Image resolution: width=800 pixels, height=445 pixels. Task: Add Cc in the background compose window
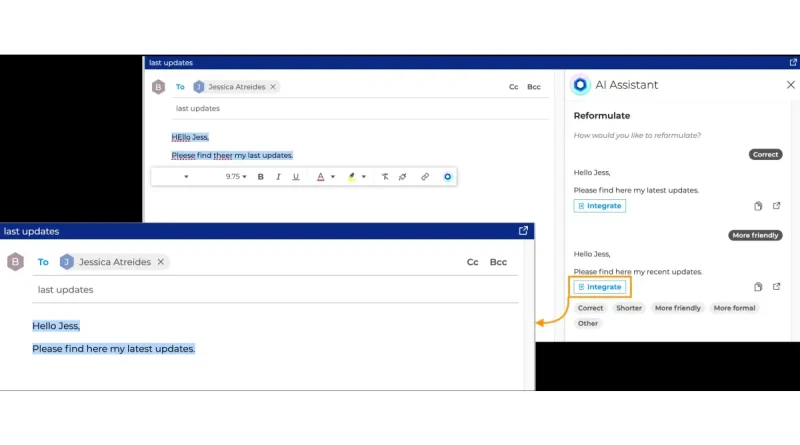(x=513, y=87)
